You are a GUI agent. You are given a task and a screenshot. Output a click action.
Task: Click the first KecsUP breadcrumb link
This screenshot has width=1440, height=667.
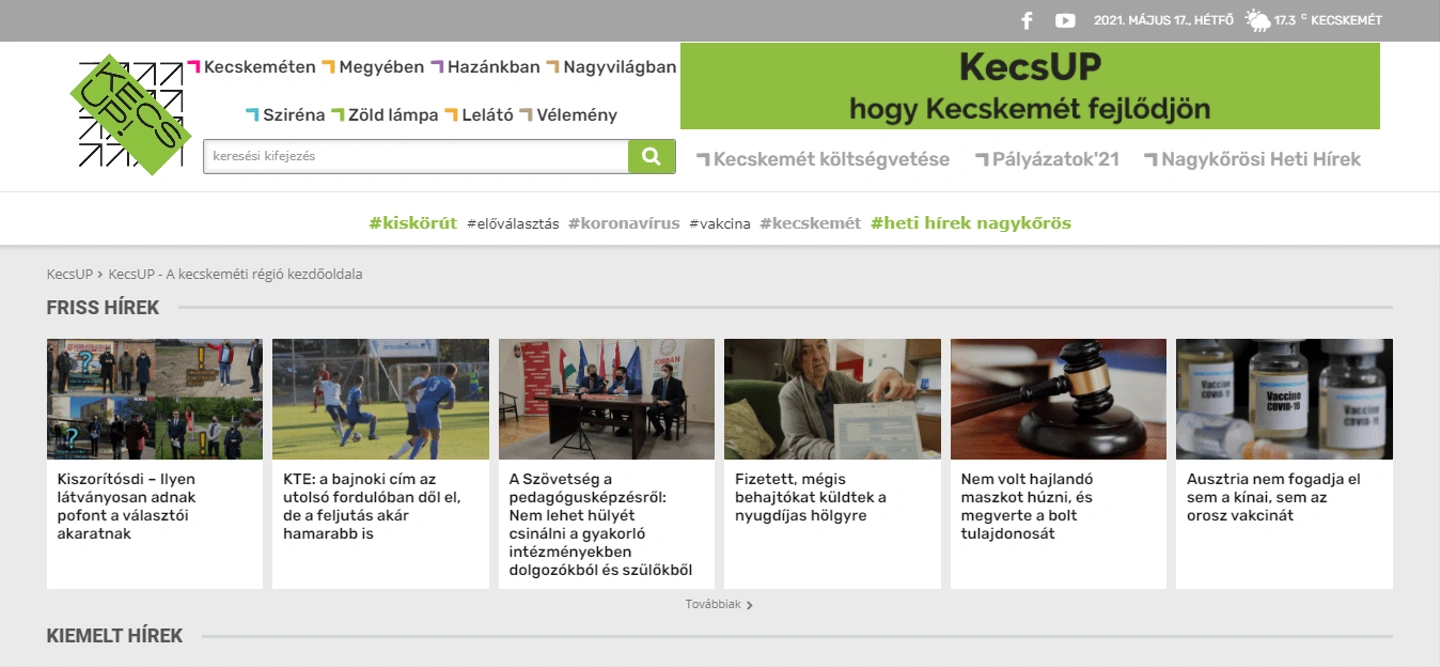click(x=69, y=274)
